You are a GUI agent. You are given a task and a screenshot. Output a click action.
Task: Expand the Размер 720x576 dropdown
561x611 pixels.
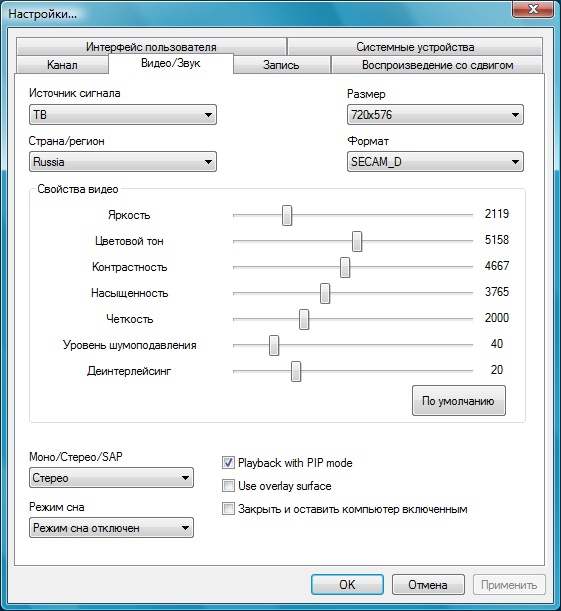click(435, 115)
